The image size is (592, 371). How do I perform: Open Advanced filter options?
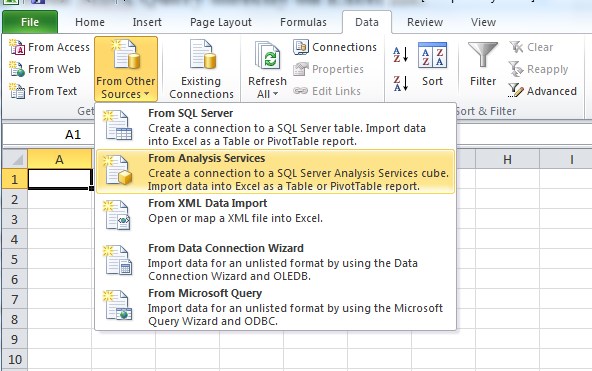click(543, 91)
